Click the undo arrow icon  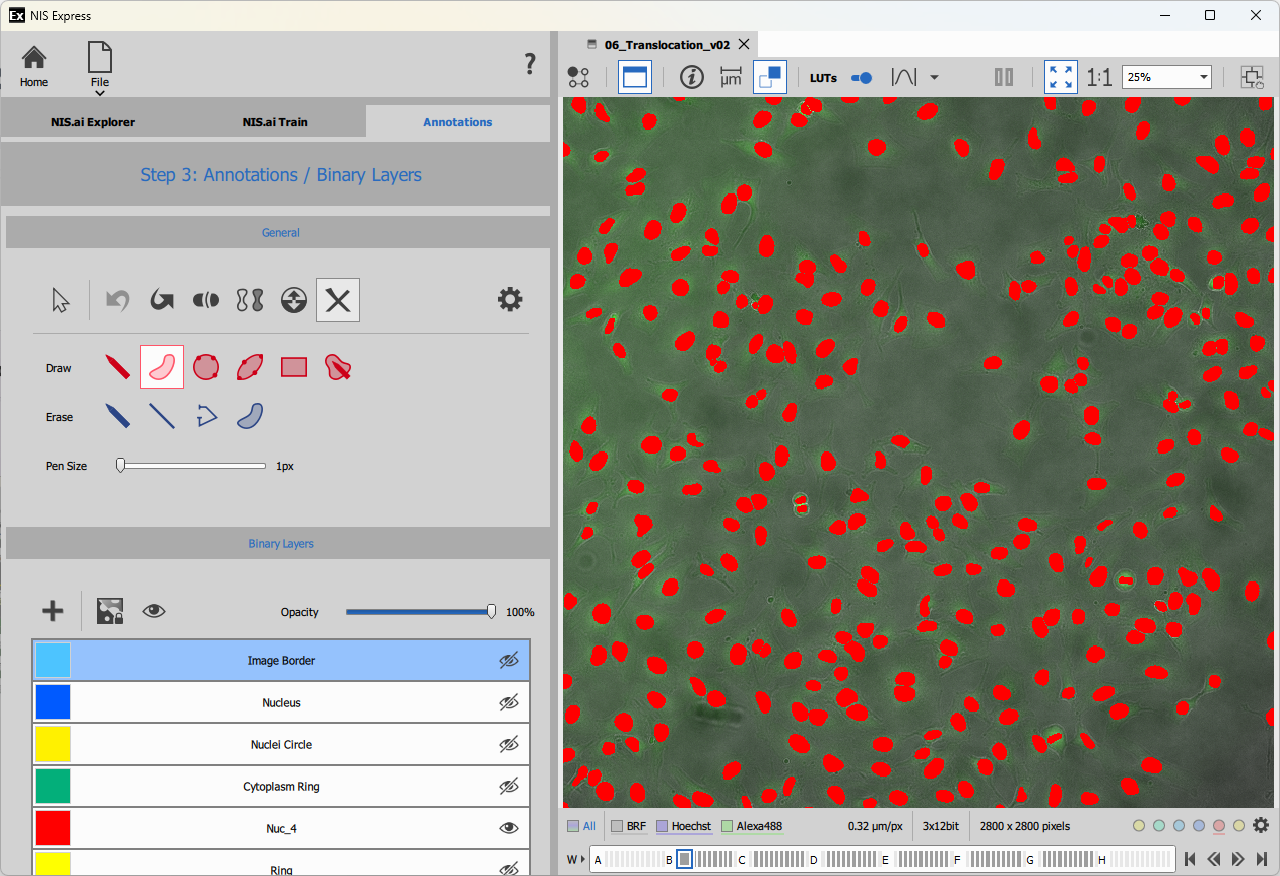pos(118,300)
